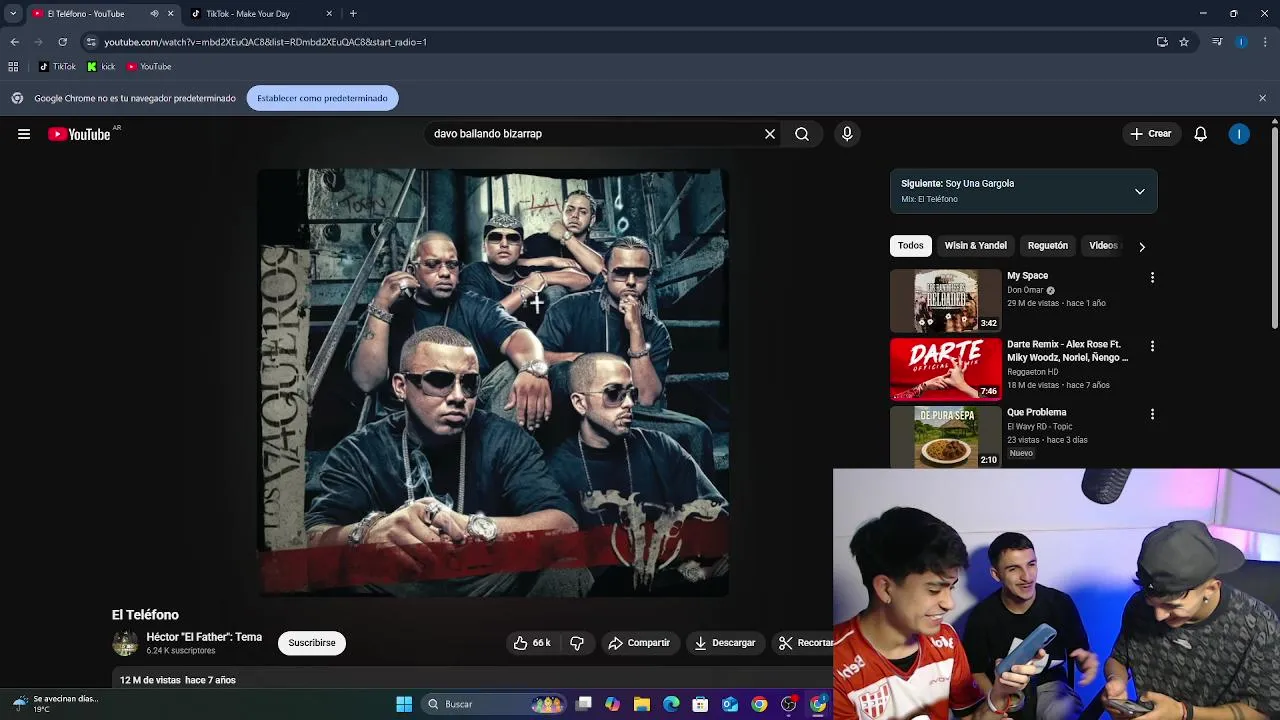View site information icon in address bar

(x=91, y=42)
